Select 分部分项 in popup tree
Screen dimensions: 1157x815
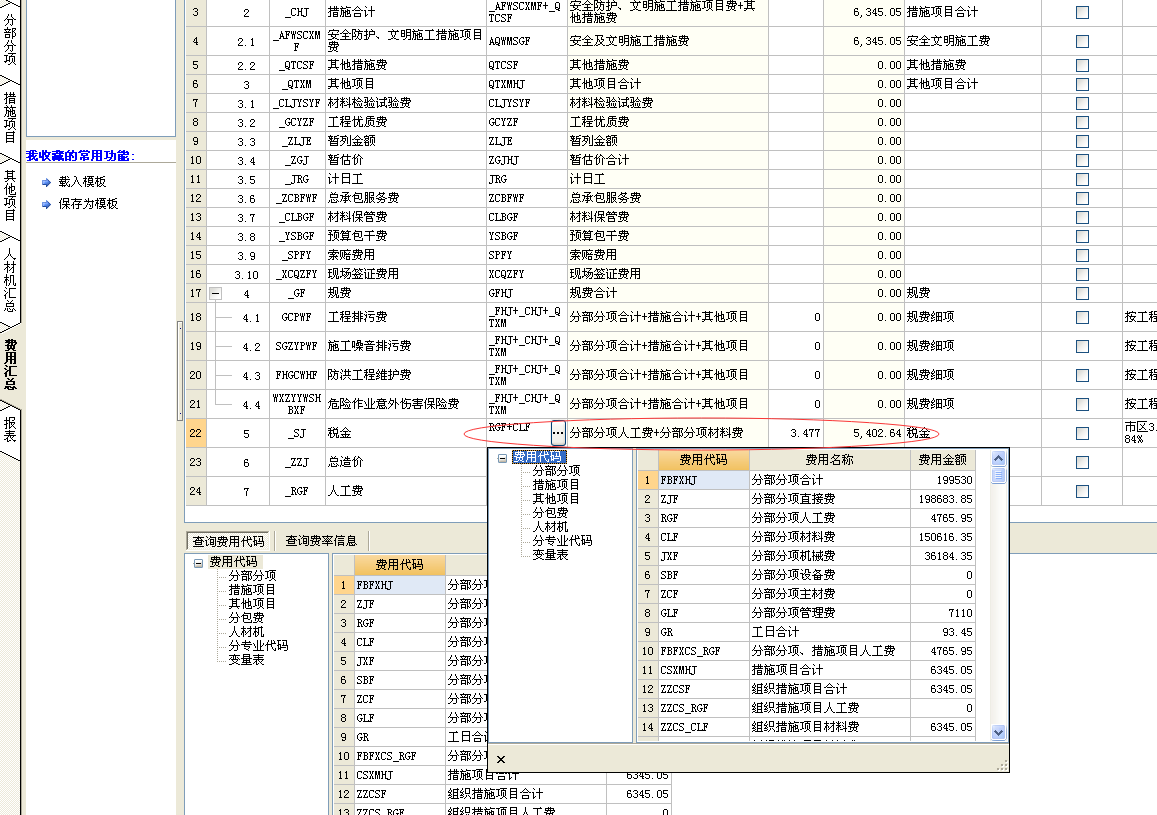(x=556, y=471)
